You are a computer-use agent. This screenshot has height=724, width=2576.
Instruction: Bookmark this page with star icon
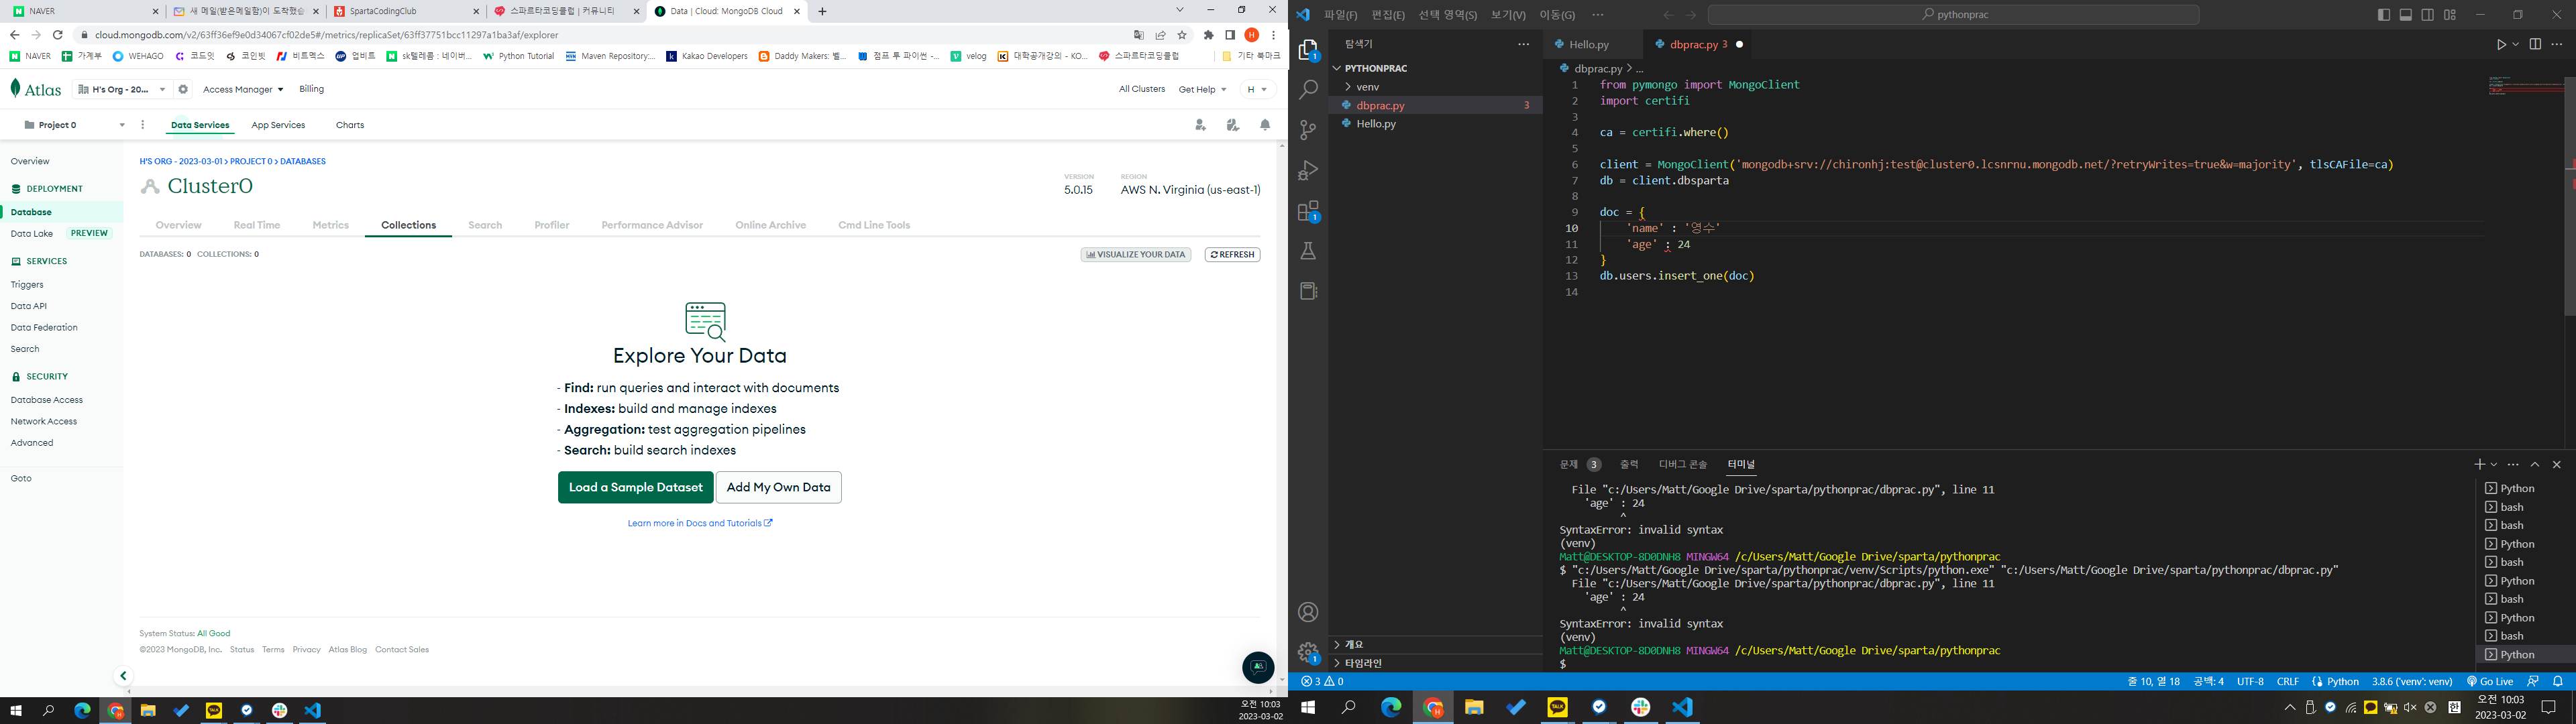point(1182,35)
